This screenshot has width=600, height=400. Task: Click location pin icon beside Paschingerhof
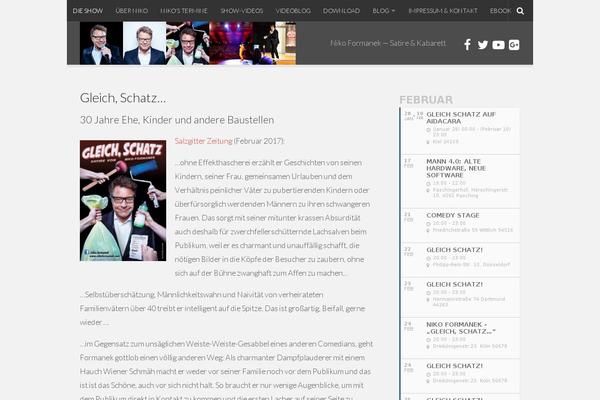click(428, 190)
